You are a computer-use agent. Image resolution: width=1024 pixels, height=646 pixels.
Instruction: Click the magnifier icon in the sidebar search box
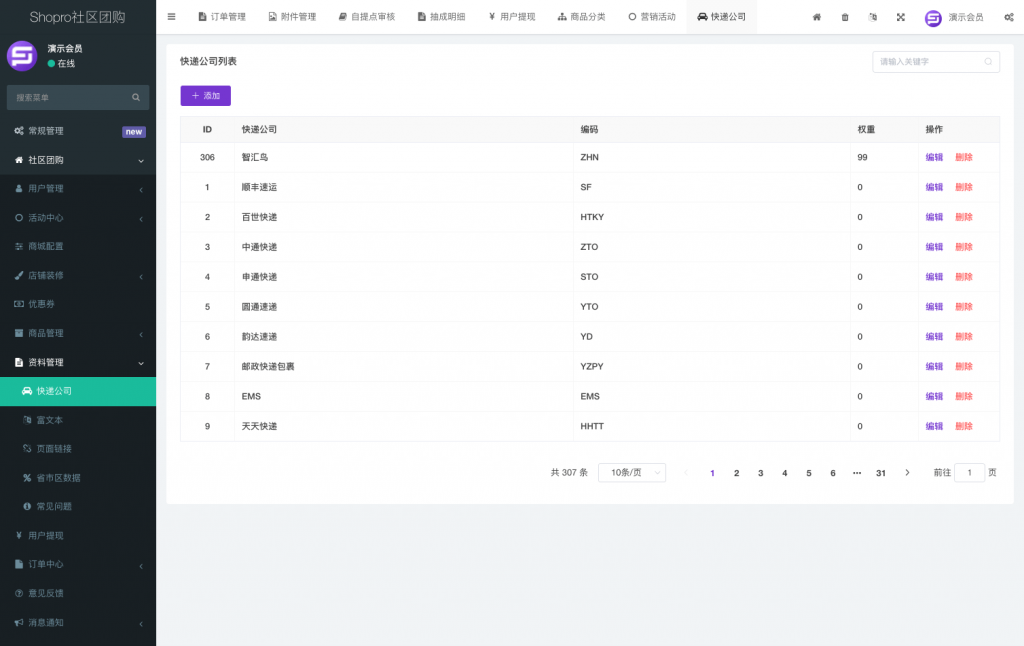pyautogui.click(x=136, y=97)
